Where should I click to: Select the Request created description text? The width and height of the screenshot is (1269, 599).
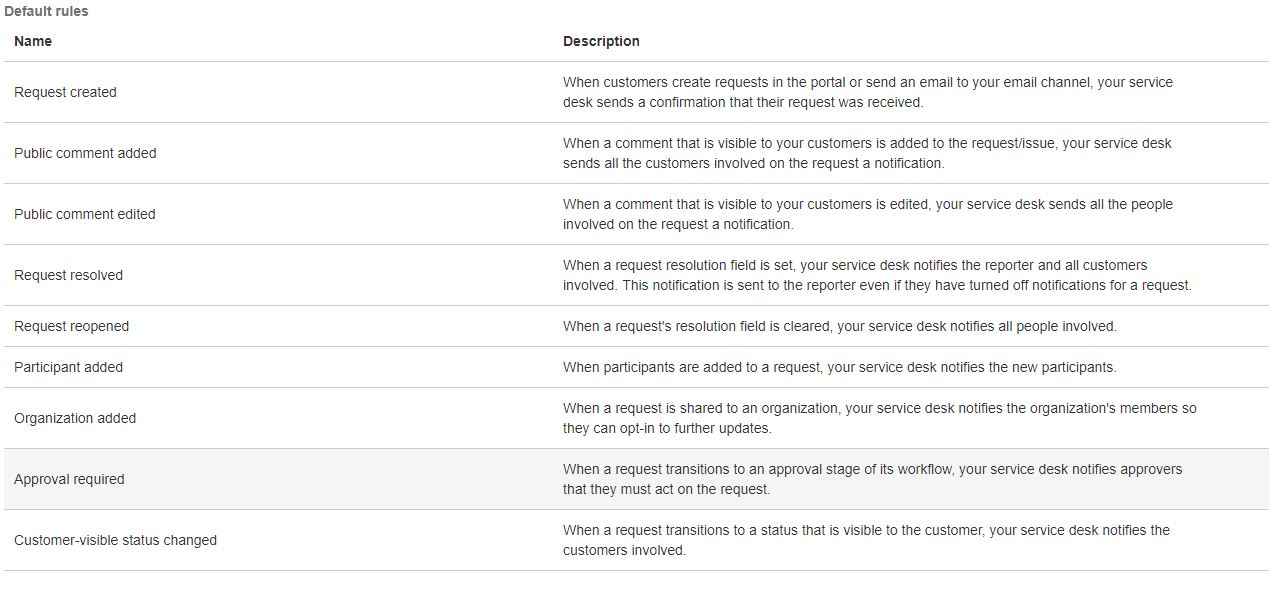pos(866,92)
